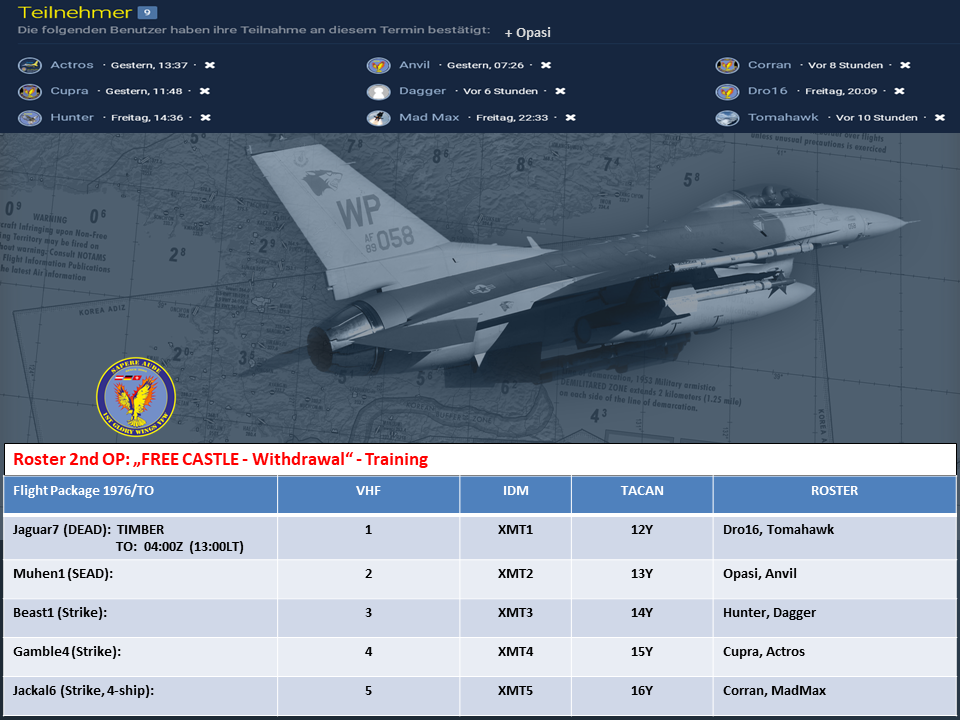Click the Roster 2nd OP title
Viewport: 960px width, 720px height.
click(220, 459)
